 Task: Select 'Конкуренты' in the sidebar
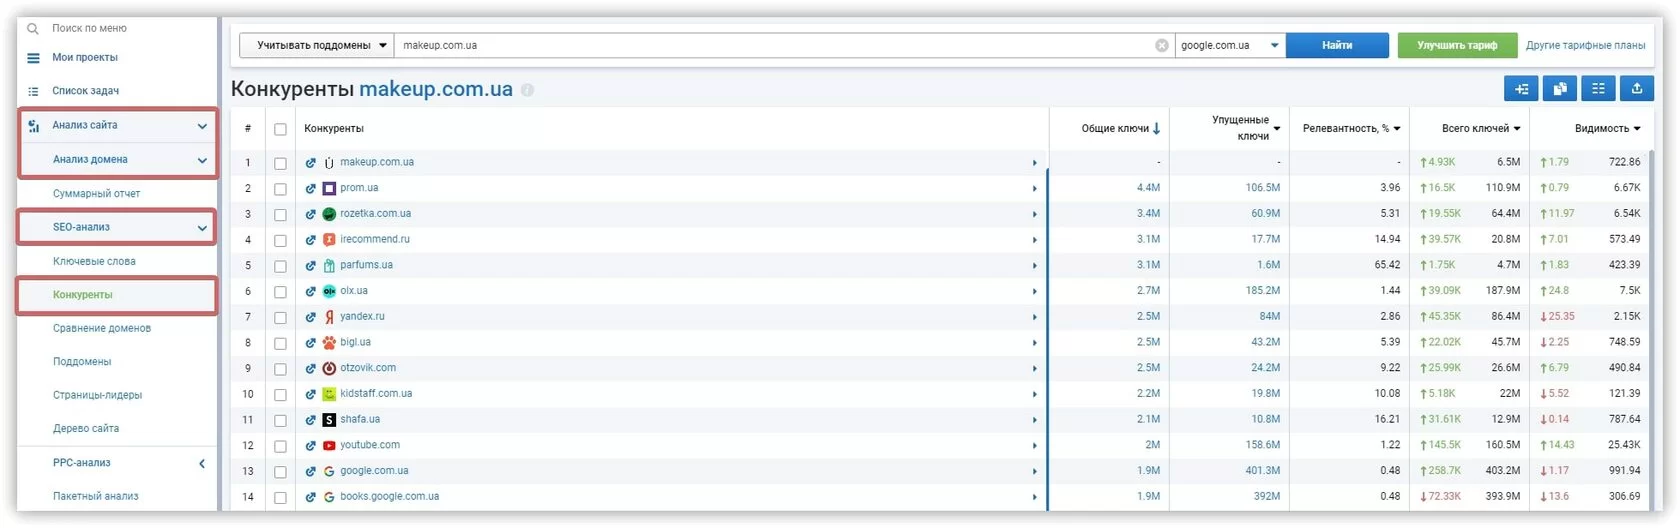[82, 295]
